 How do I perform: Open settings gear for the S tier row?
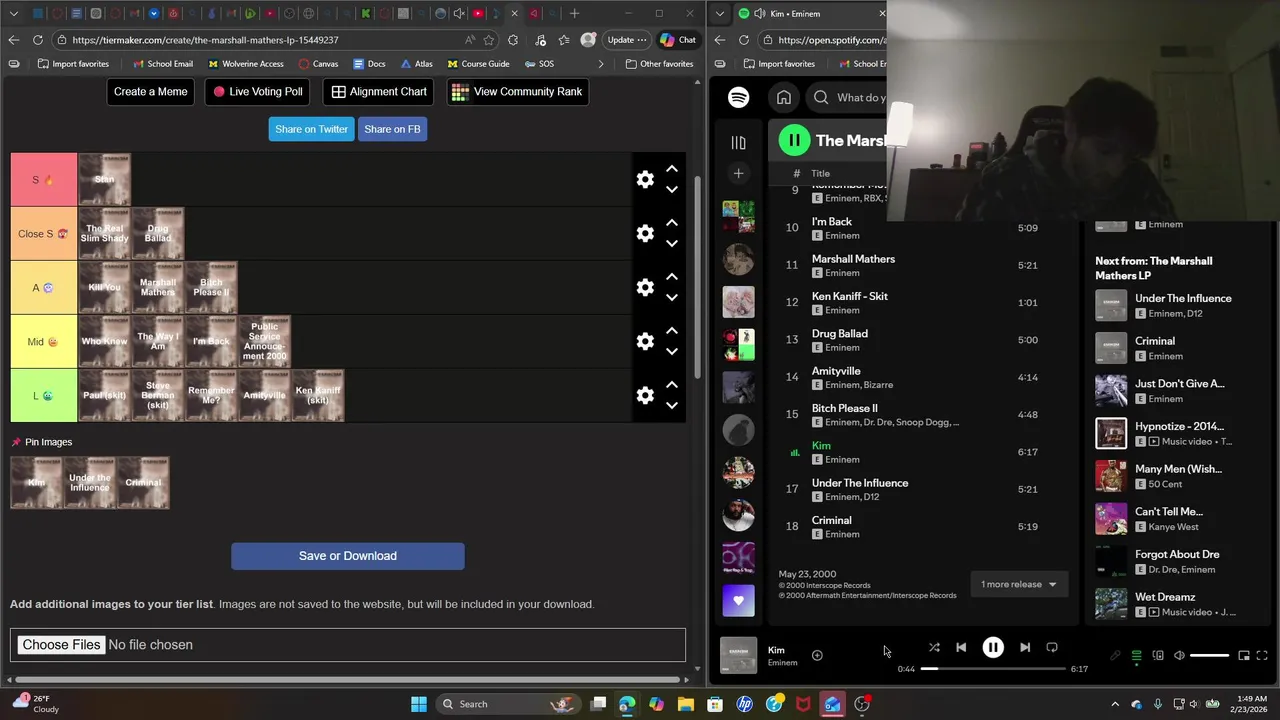(645, 179)
